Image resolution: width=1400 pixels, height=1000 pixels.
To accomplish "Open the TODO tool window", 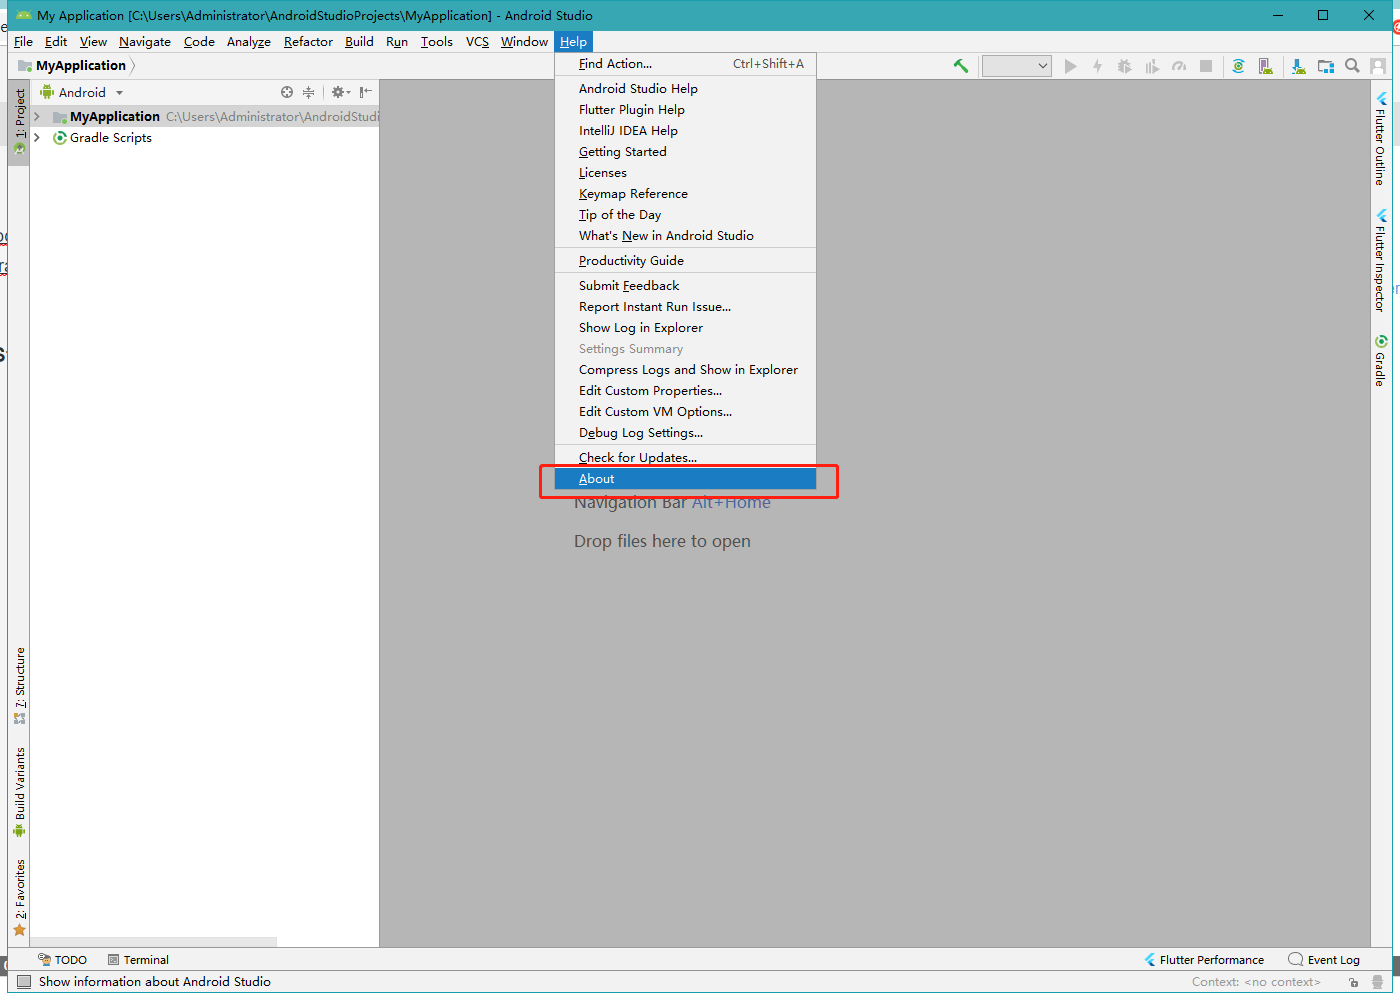I will tap(62, 960).
